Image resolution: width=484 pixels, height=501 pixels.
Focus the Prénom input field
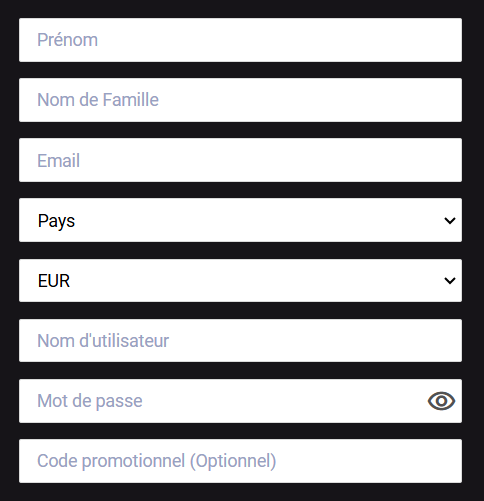240,40
